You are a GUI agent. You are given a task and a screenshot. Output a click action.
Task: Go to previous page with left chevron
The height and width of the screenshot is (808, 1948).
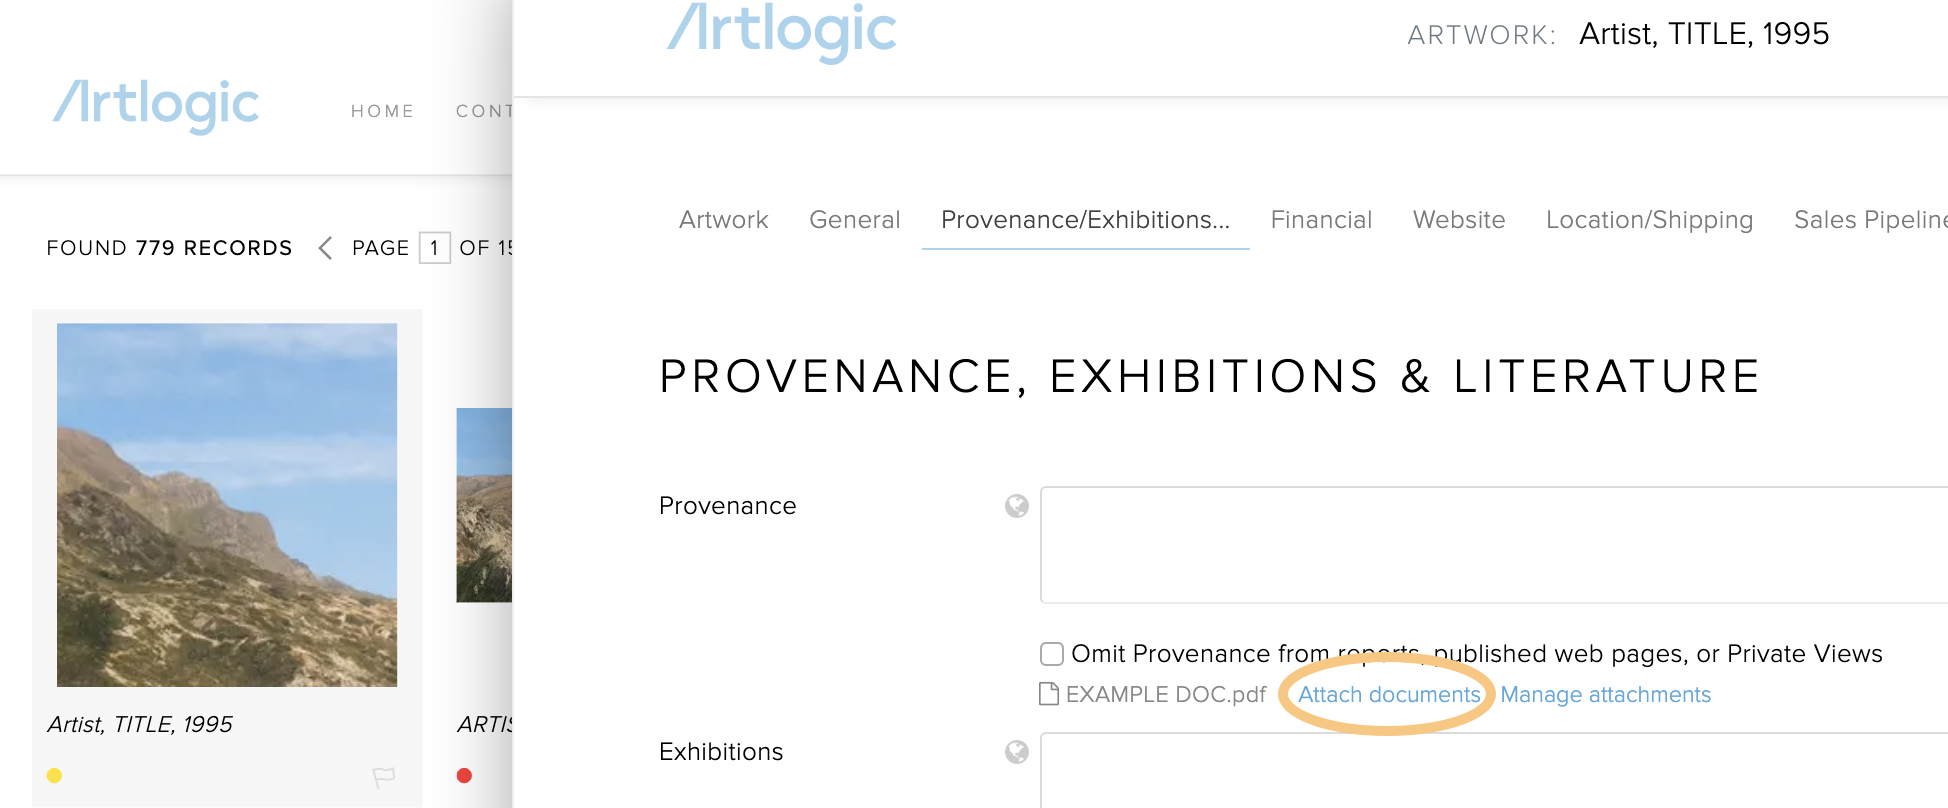pos(325,248)
